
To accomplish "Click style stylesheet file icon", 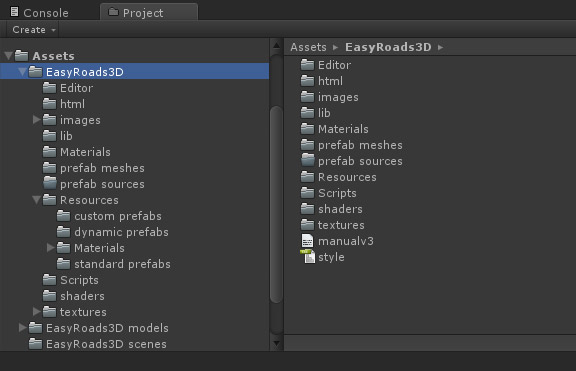I will click(308, 256).
